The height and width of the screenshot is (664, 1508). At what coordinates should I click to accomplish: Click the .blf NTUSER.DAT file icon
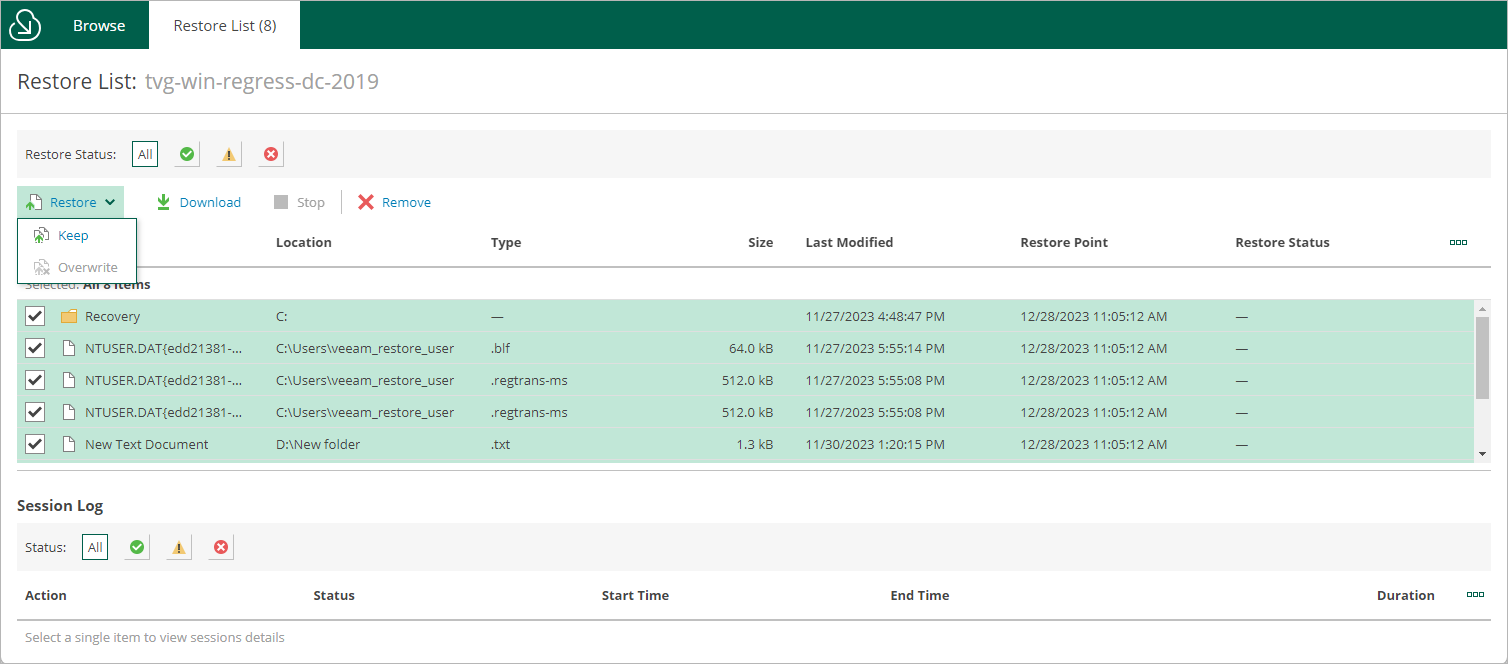69,348
